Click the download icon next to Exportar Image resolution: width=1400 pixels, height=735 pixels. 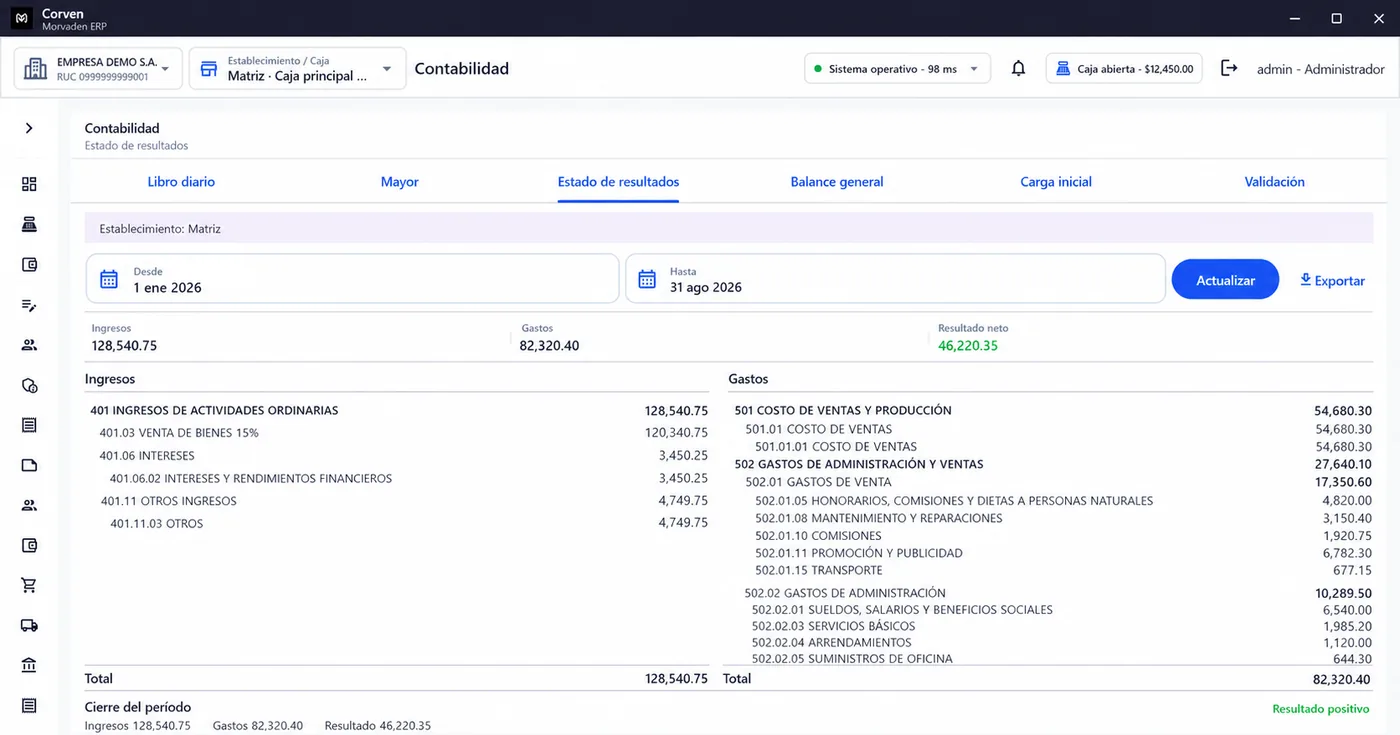click(1305, 280)
